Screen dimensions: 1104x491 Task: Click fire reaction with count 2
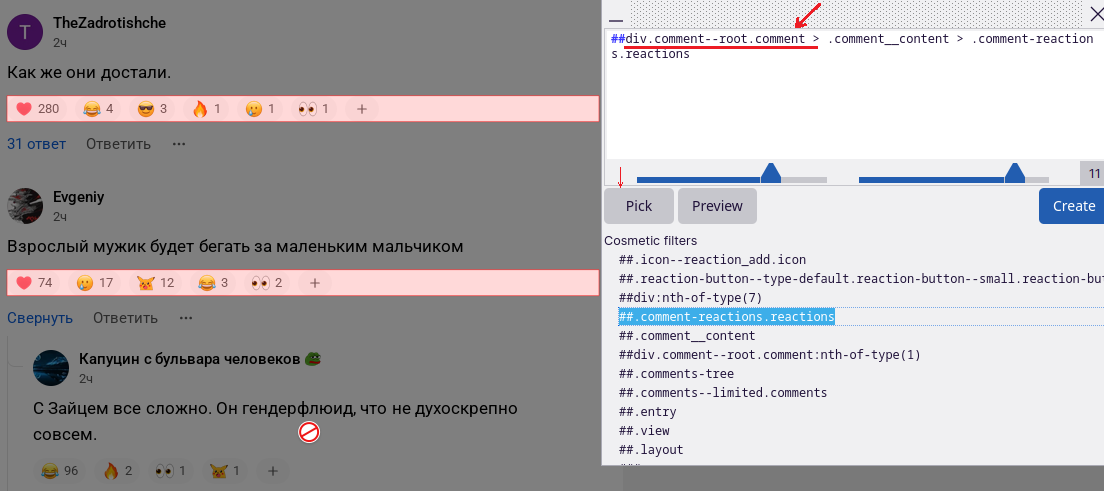click(x=118, y=471)
